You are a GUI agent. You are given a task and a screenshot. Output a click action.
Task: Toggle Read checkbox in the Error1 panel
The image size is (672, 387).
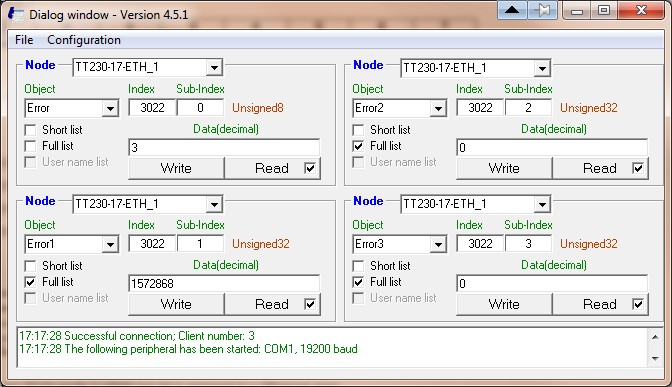(x=310, y=304)
